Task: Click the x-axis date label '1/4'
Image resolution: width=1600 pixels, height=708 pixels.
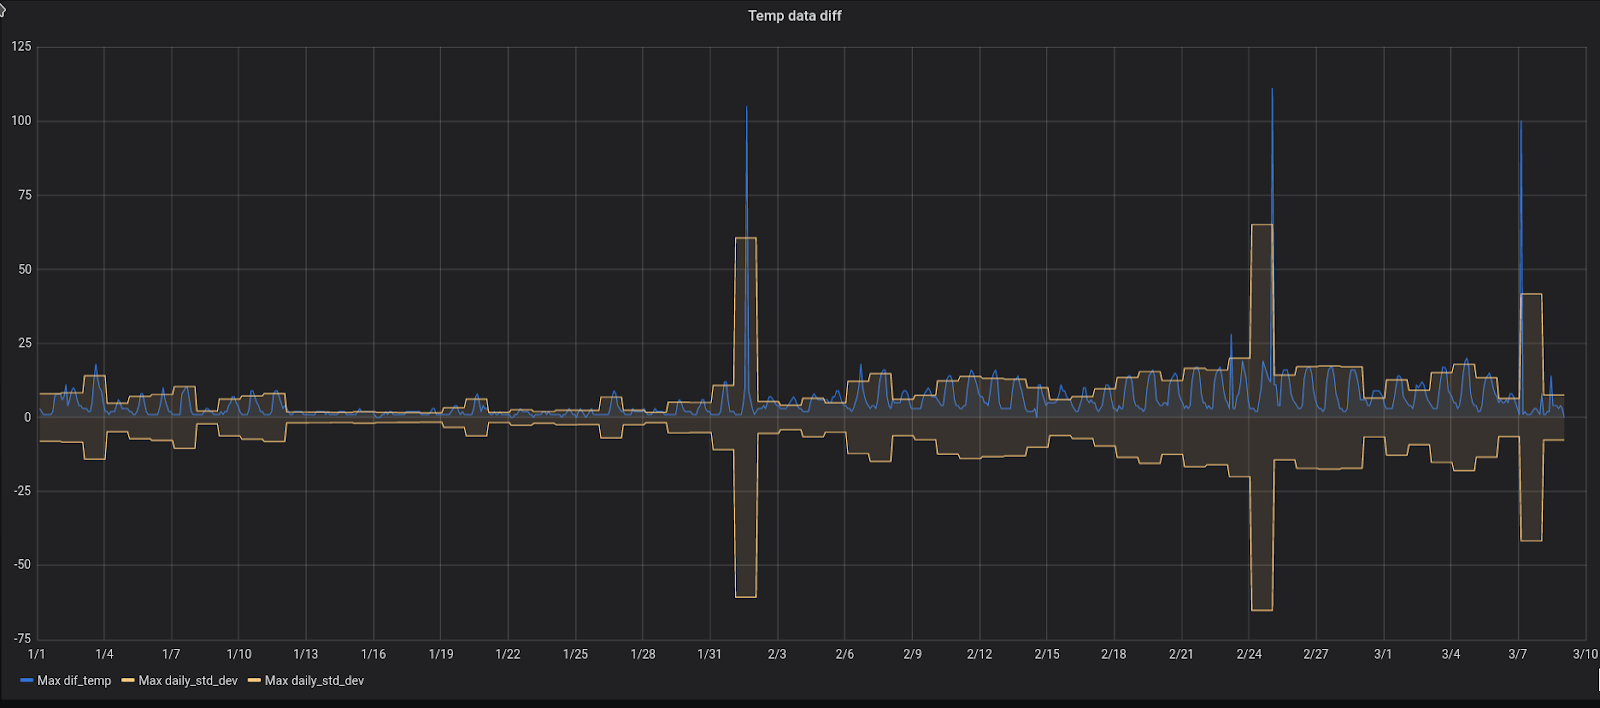Action: coord(104,654)
